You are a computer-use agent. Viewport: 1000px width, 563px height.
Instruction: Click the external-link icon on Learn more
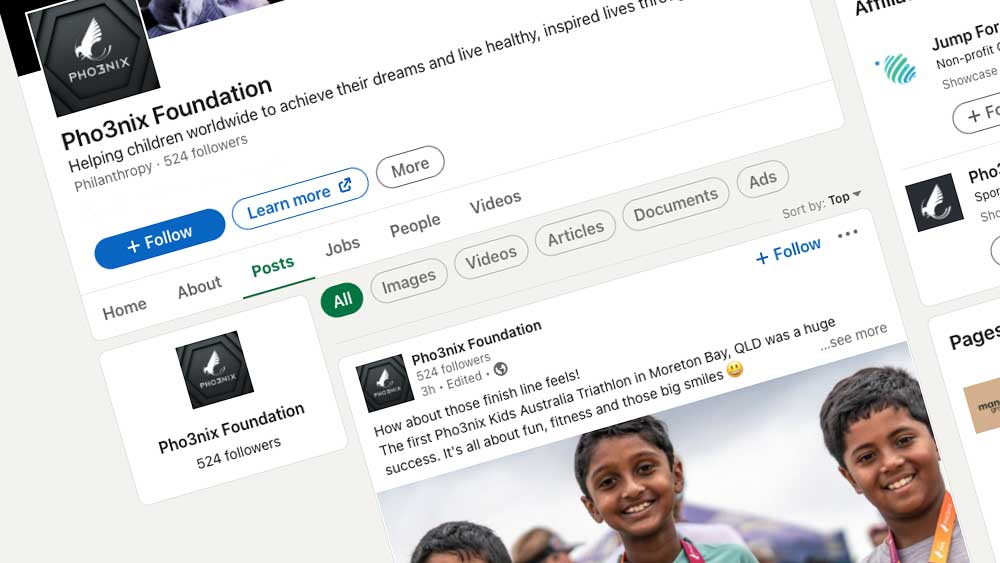(345, 185)
